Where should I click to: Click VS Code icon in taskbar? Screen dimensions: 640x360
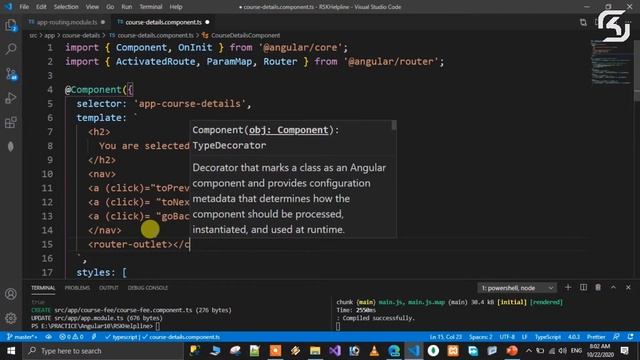(413, 351)
